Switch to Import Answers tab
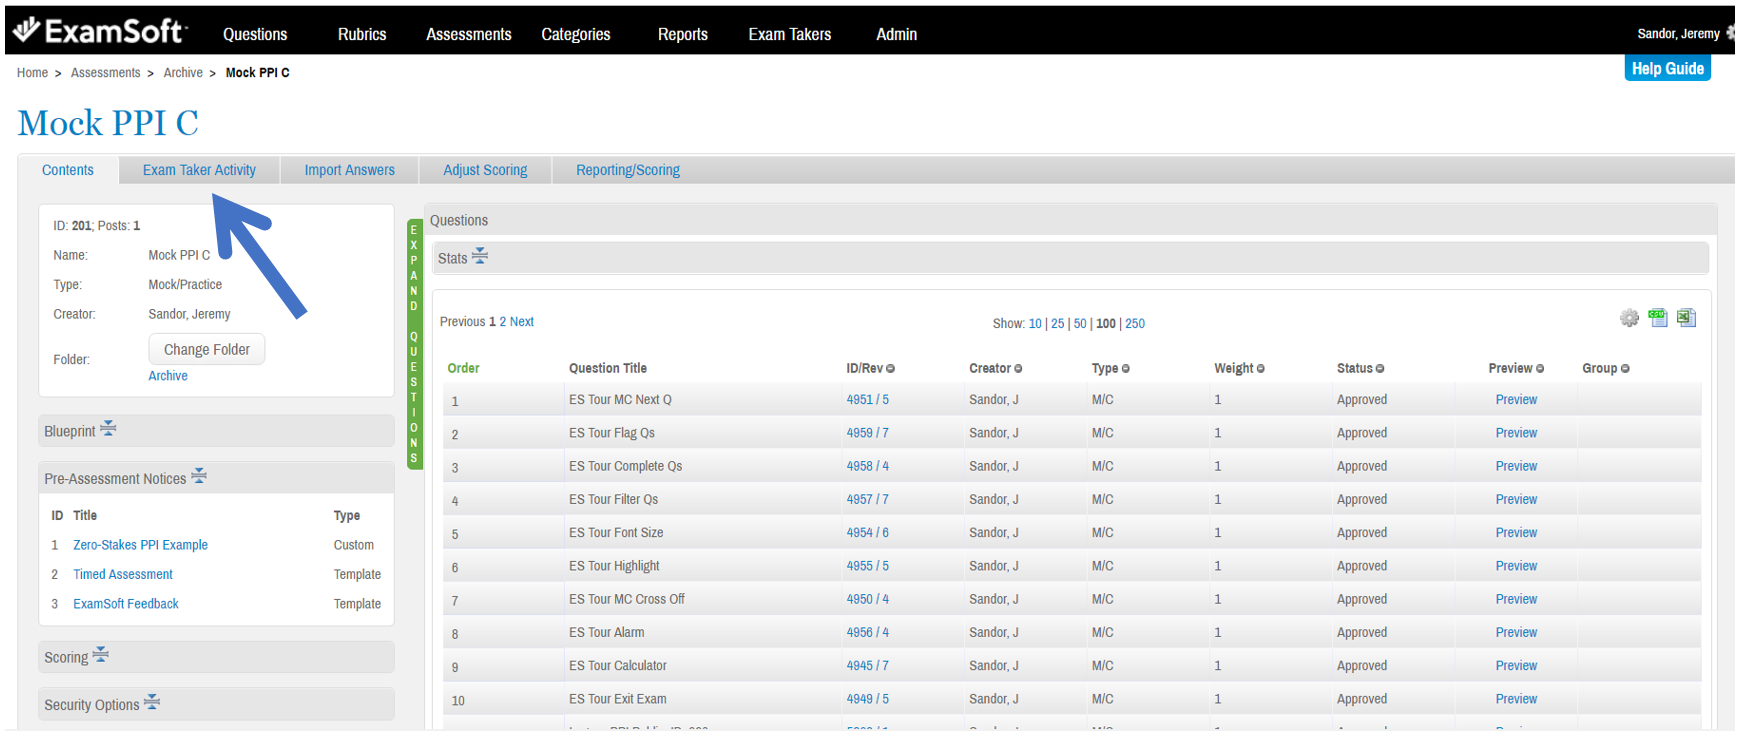Image resolution: width=1739 pixels, height=738 pixels. [x=349, y=170]
